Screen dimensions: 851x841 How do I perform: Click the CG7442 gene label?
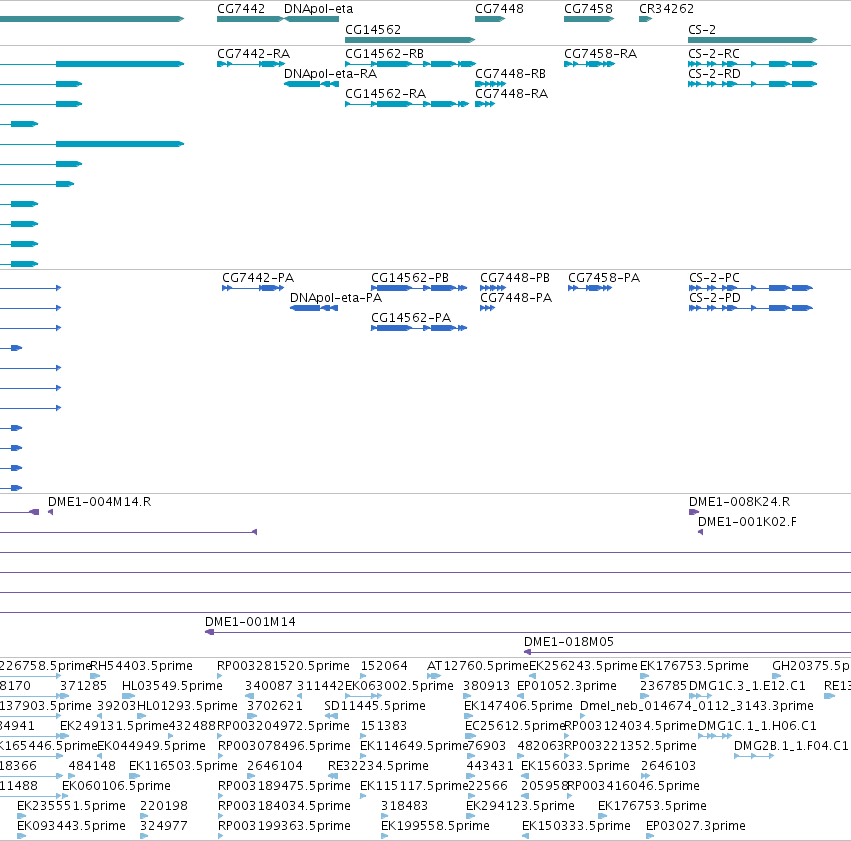pos(241,9)
